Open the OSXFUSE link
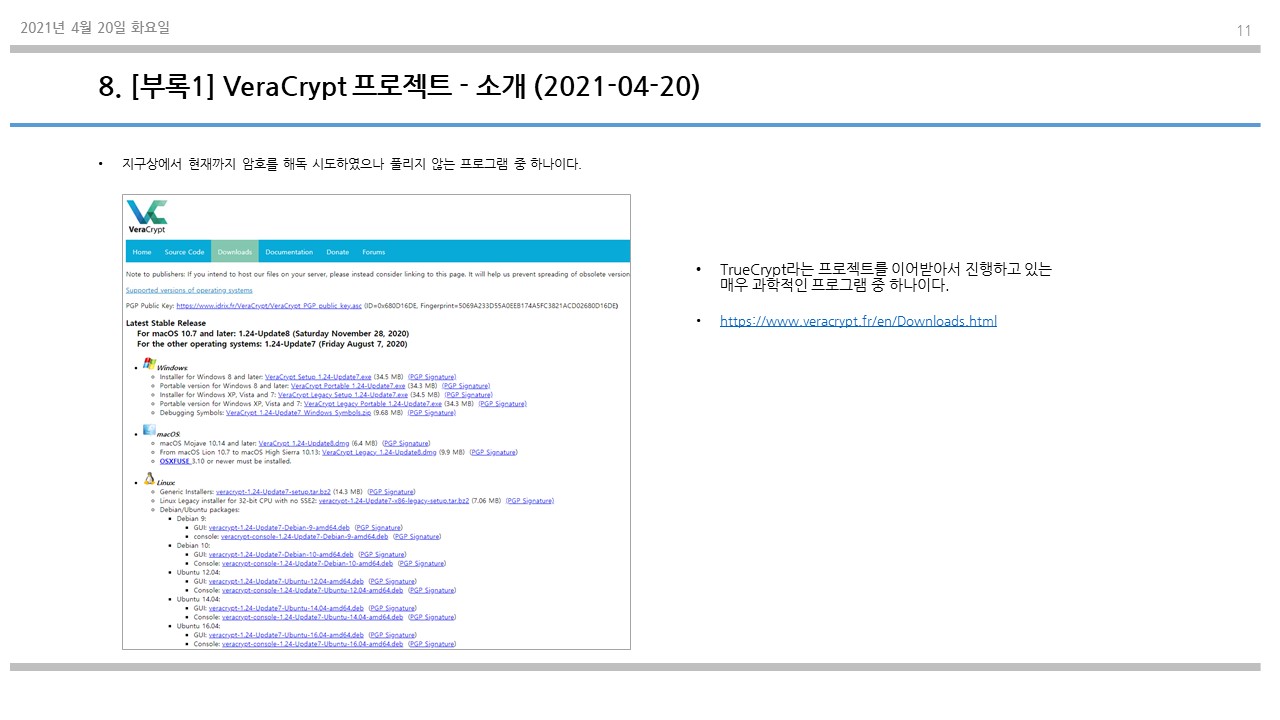 174,461
